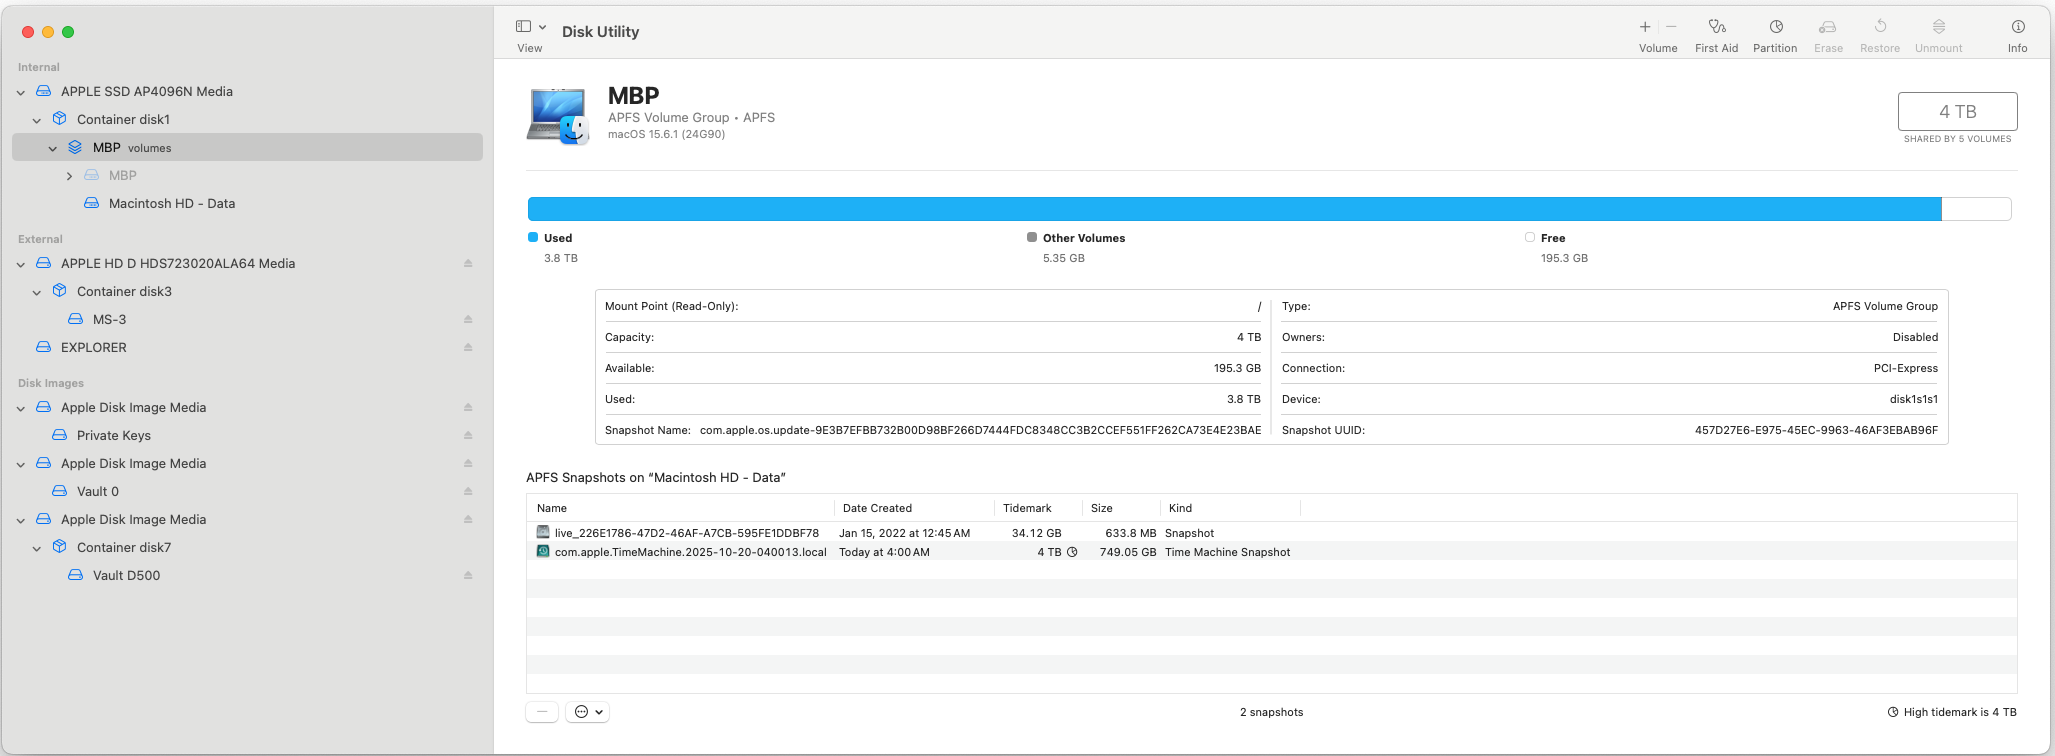This screenshot has height=756, width=2055.
Task: Eject the Vault D500 disk image
Action: (468, 576)
